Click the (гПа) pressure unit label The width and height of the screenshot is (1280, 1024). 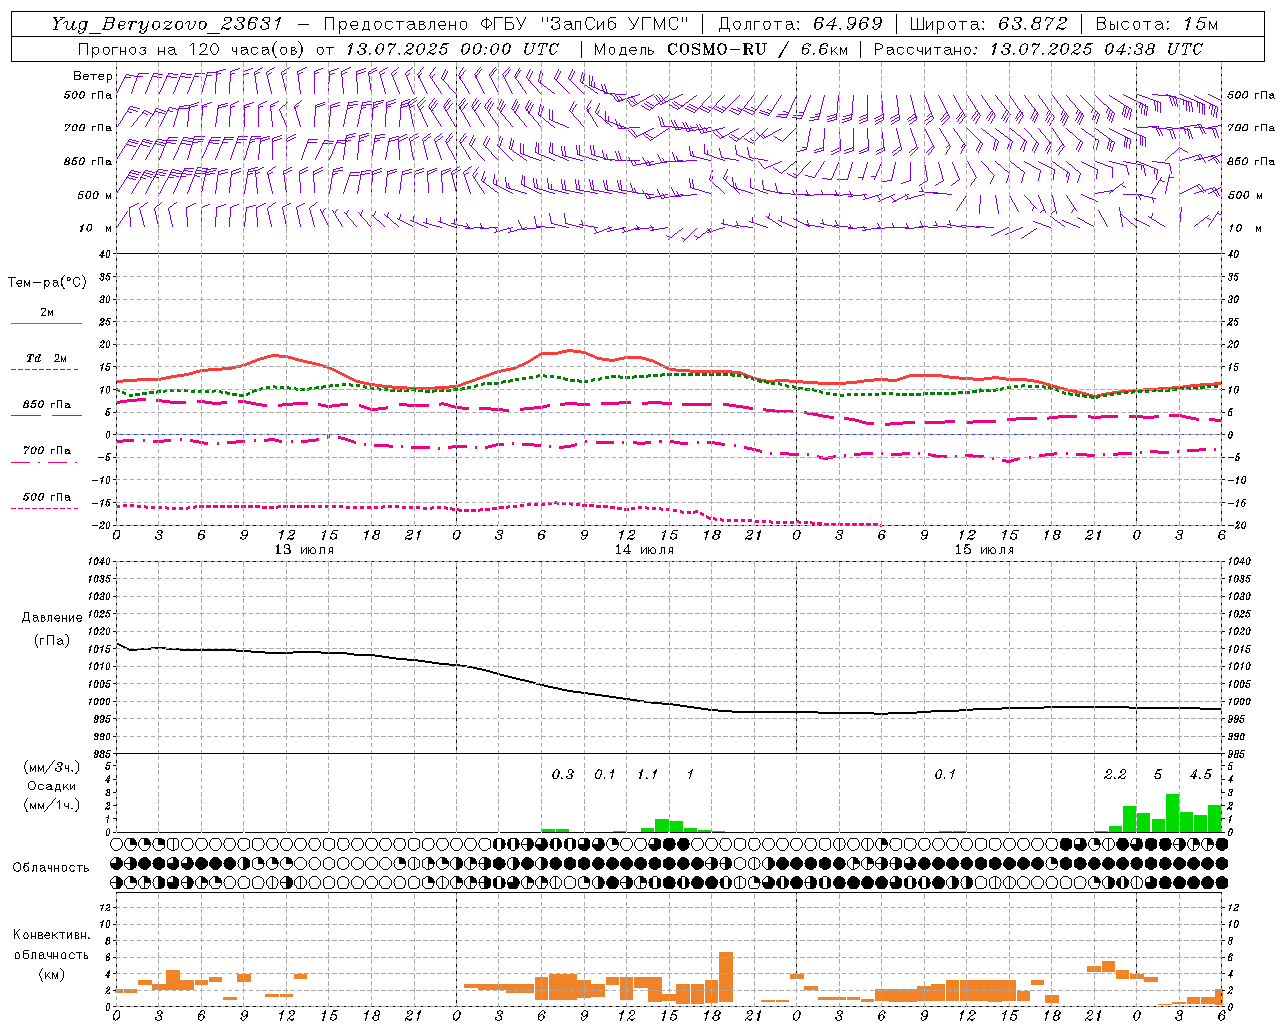click(52, 640)
